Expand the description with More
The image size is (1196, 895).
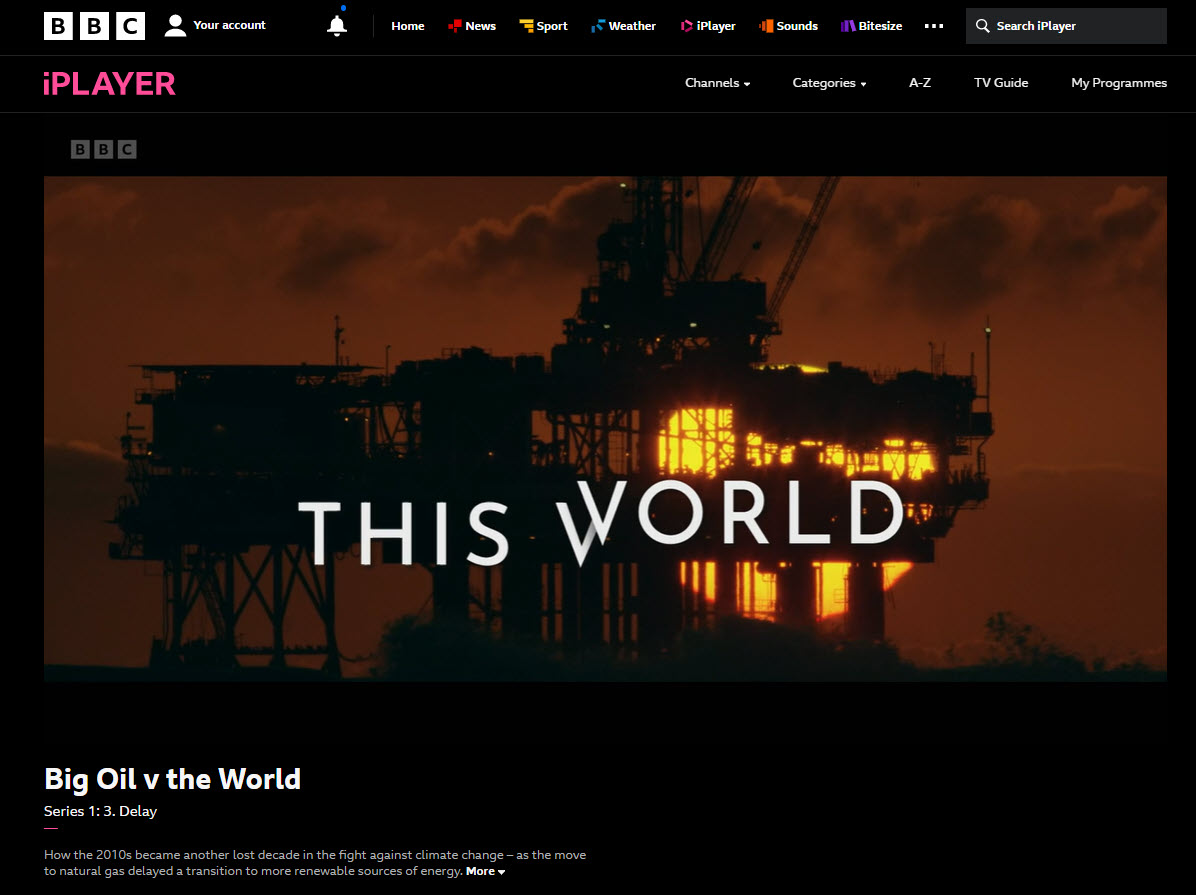[485, 871]
